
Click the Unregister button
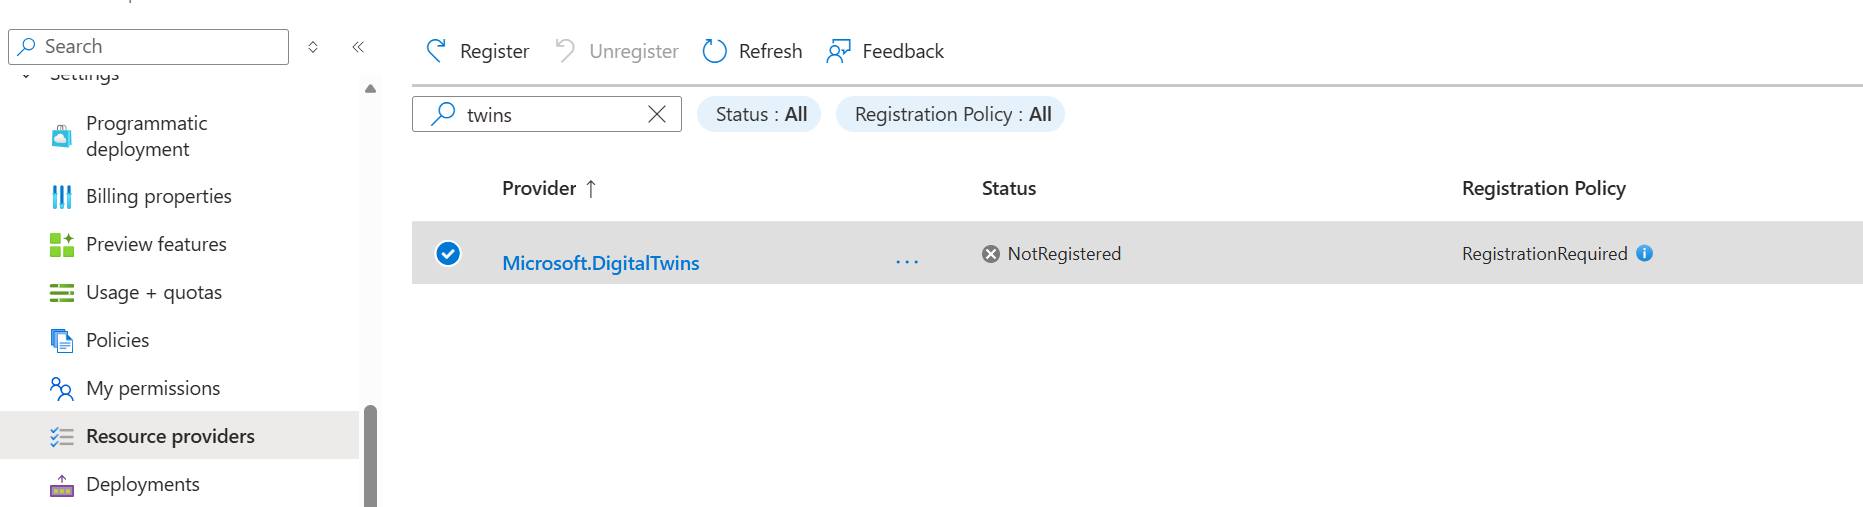[x=616, y=51]
